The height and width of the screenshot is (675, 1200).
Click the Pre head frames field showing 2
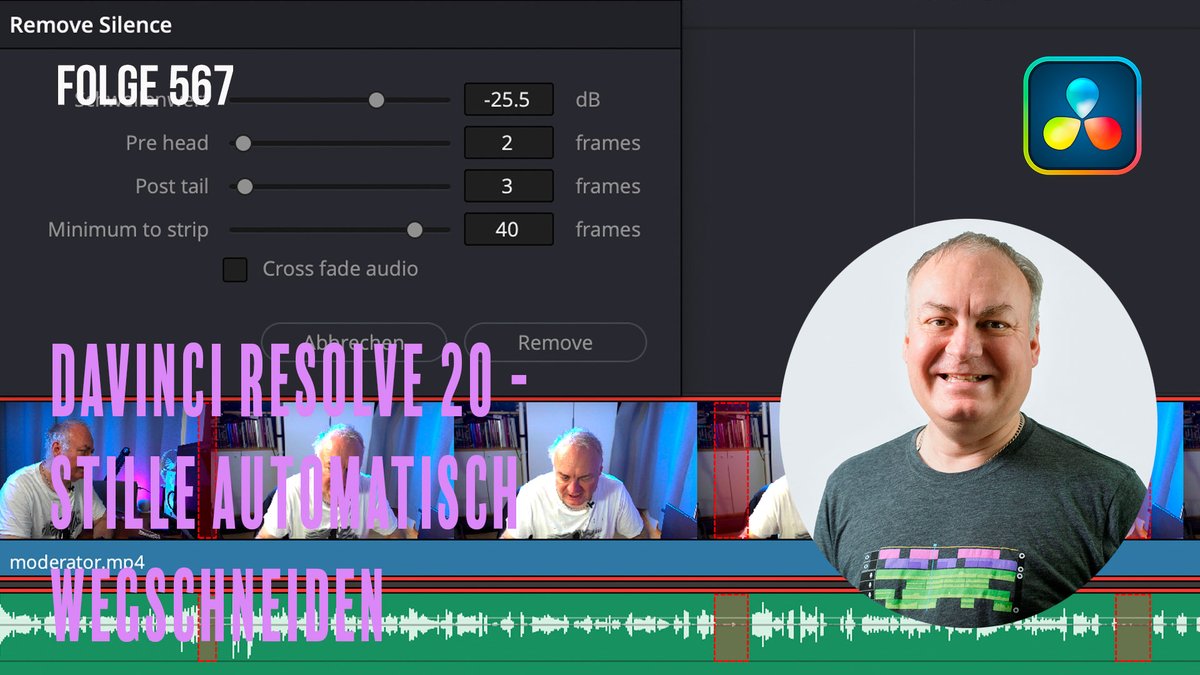pos(508,143)
